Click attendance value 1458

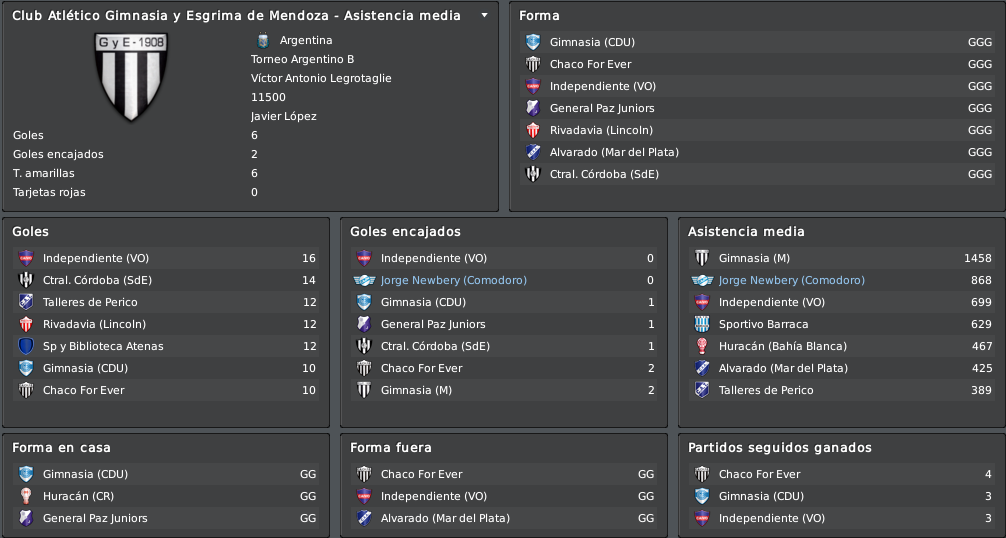978,258
